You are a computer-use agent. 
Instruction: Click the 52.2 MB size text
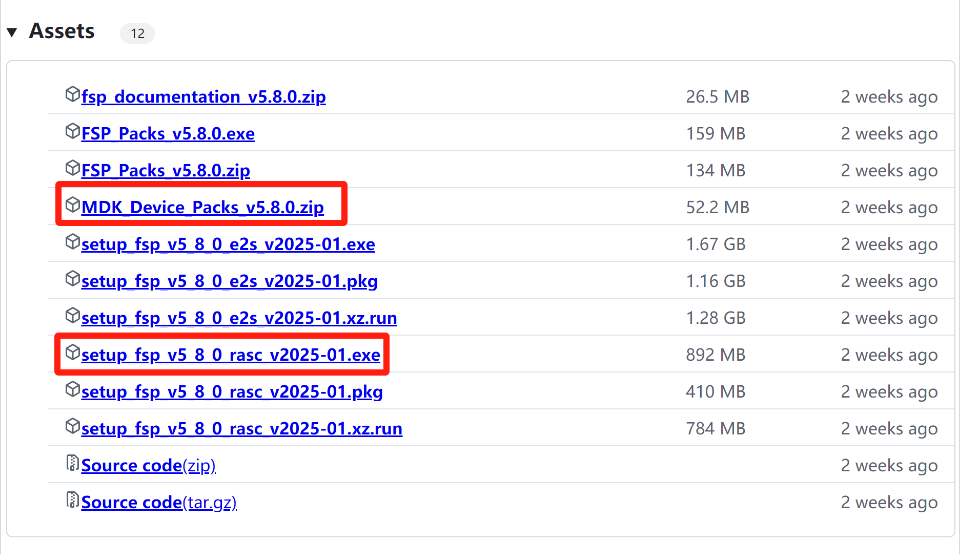[x=717, y=207]
